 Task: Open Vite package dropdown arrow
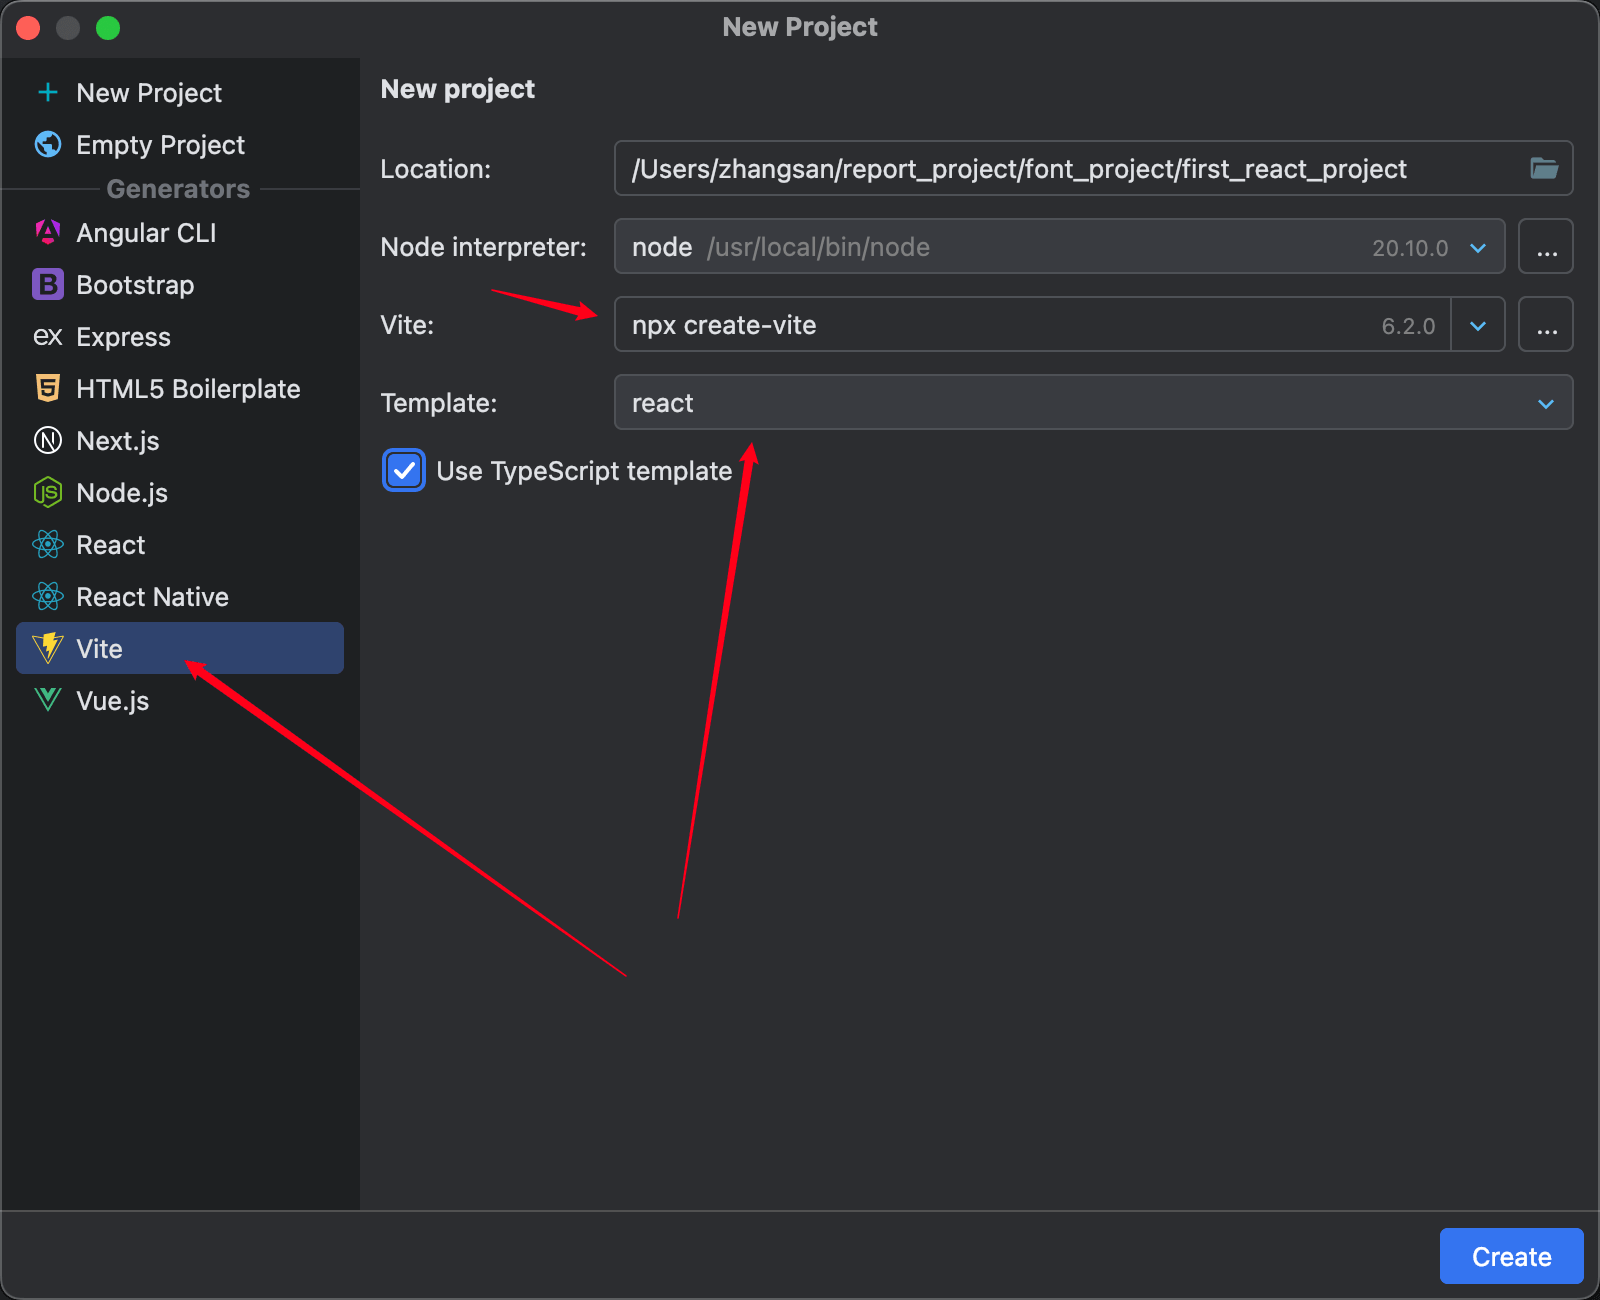[1478, 325]
